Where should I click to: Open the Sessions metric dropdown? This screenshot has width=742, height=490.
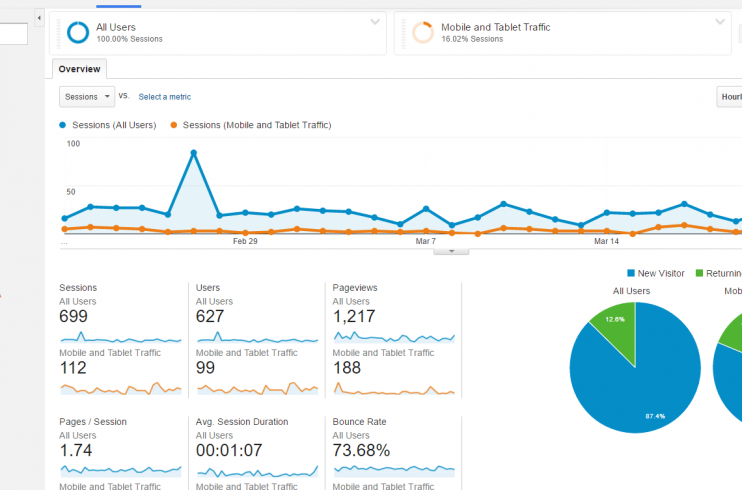click(x=87, y=97)
